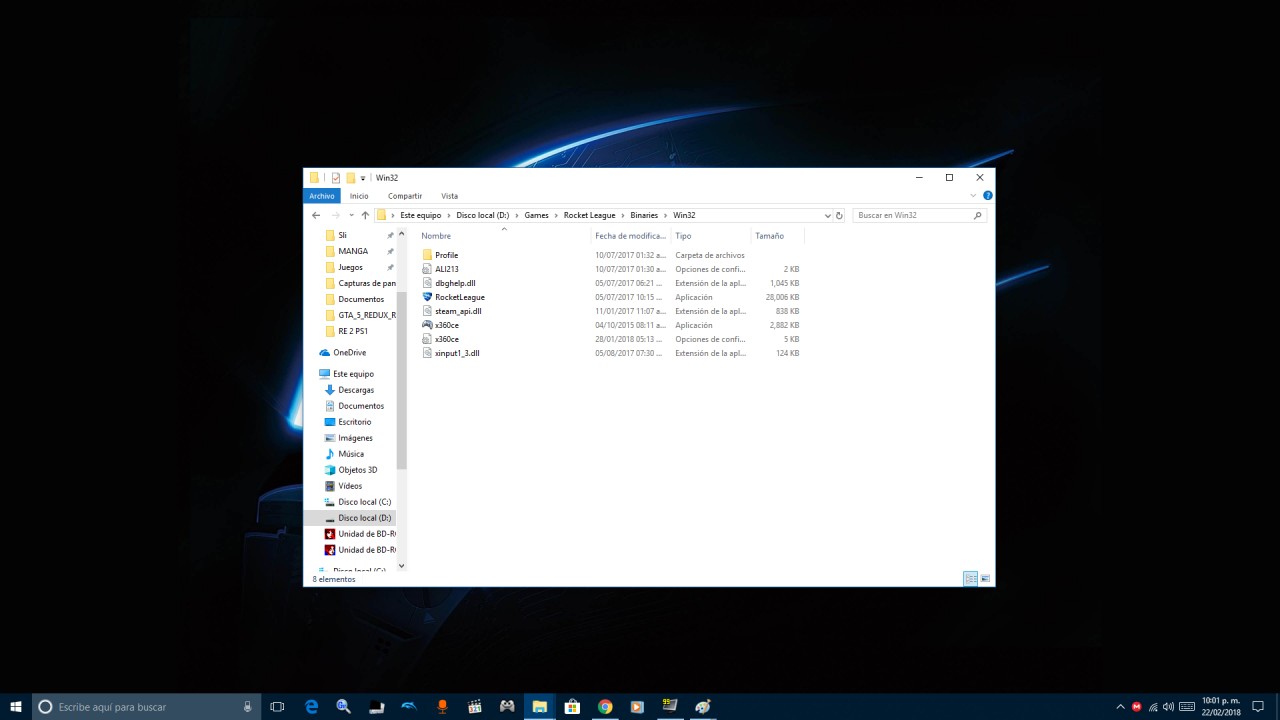Launch Microsoft Edge from taskbar
This screenshot has height=720, width=1280.
coord(311,707)
